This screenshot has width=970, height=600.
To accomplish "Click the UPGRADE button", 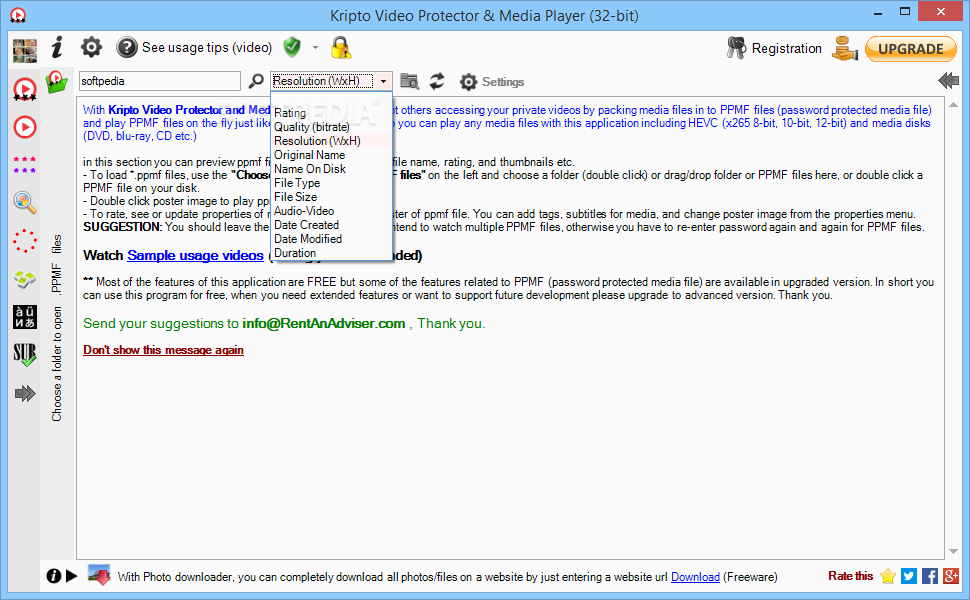I will coord(911,49).
